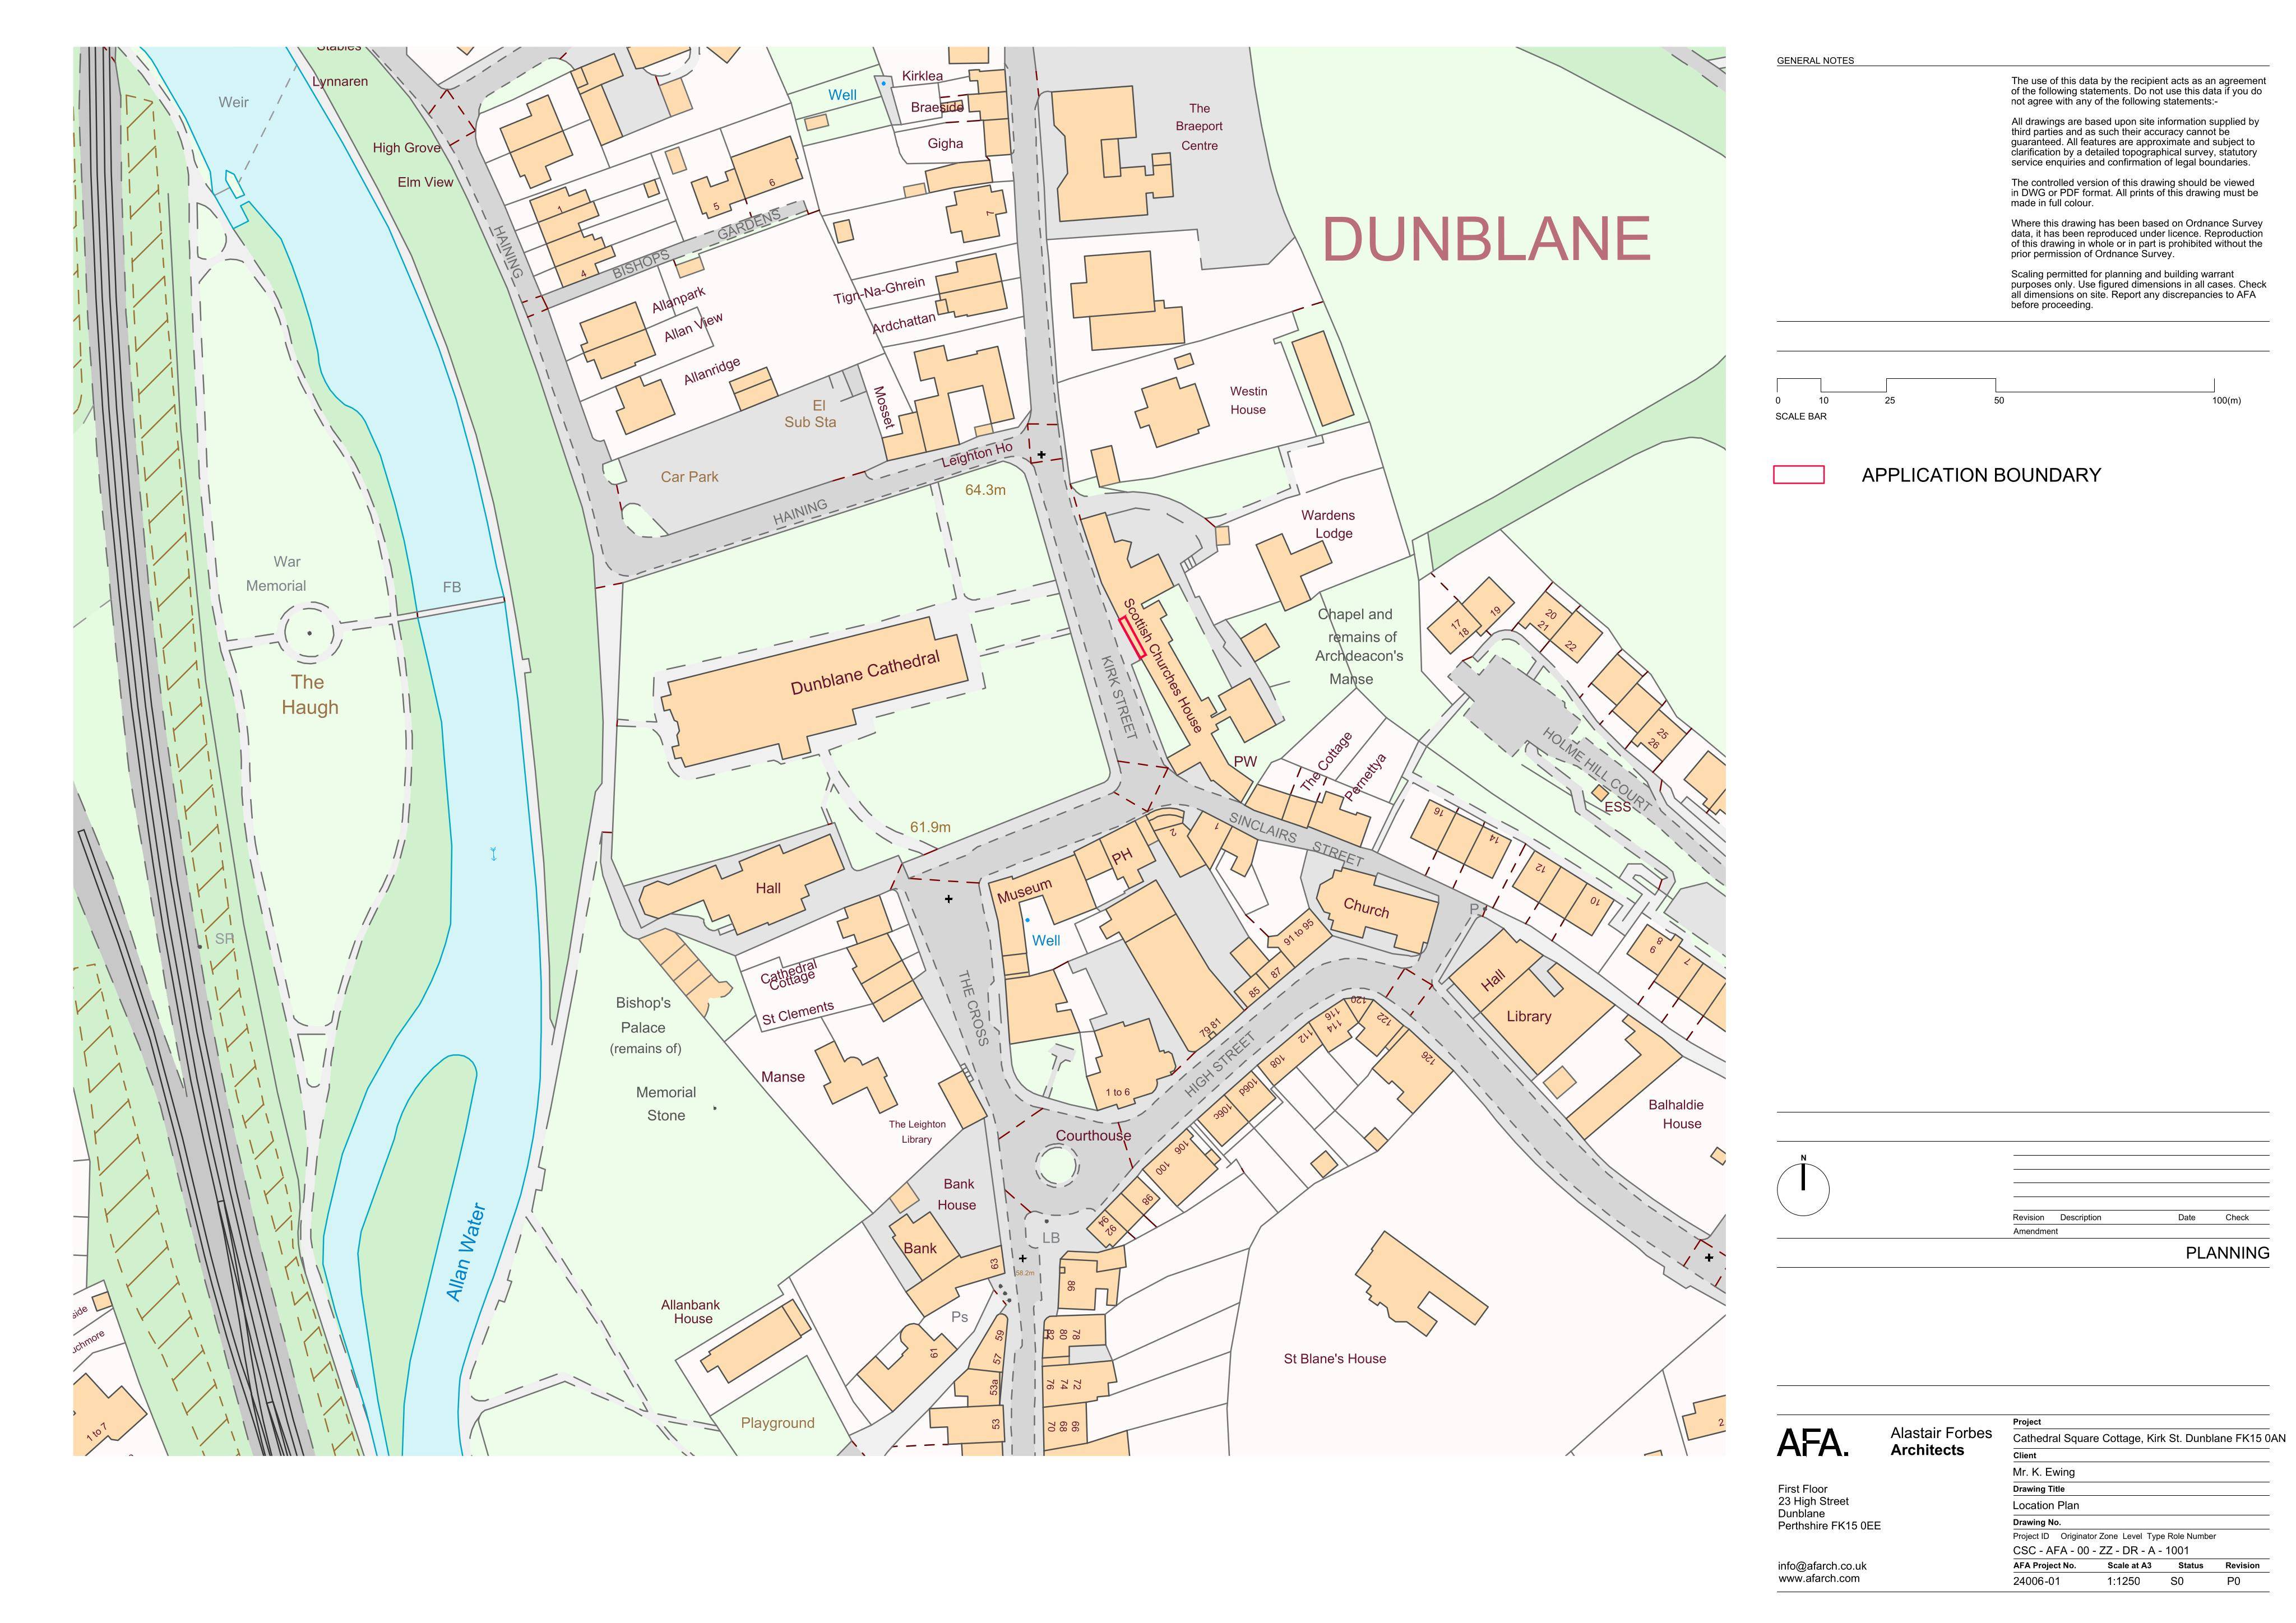Click the Bank House label
The width and height of the screenshot is (2296, 1623).
point(958,1194)
